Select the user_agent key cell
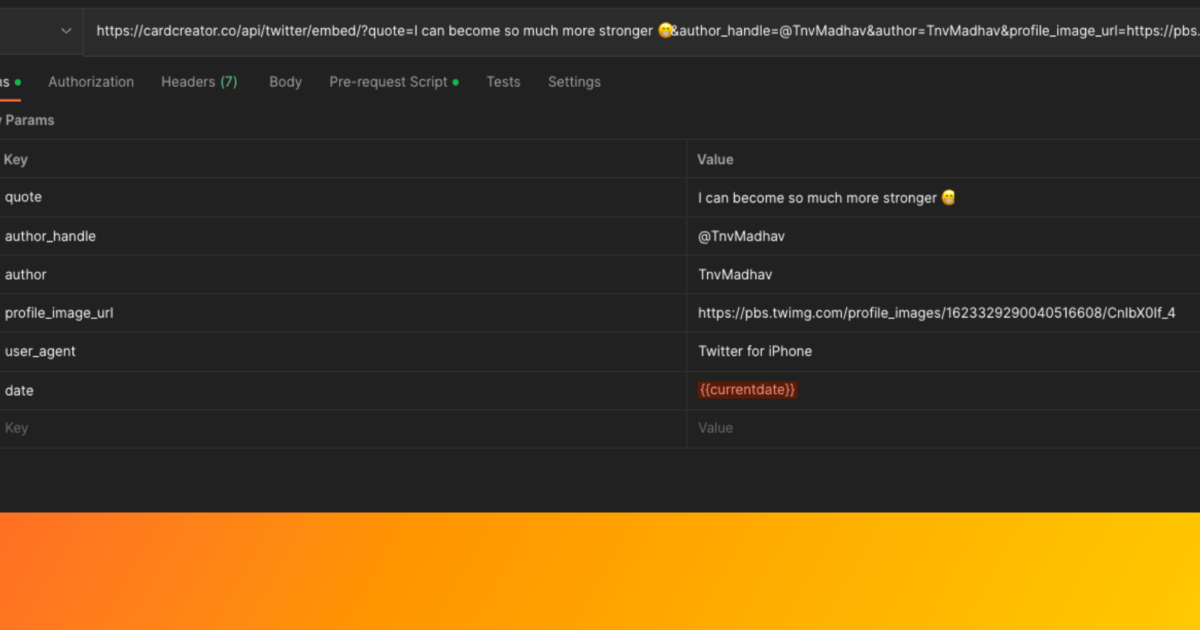This screenshot has height=630, width=1200. [40, 351]
